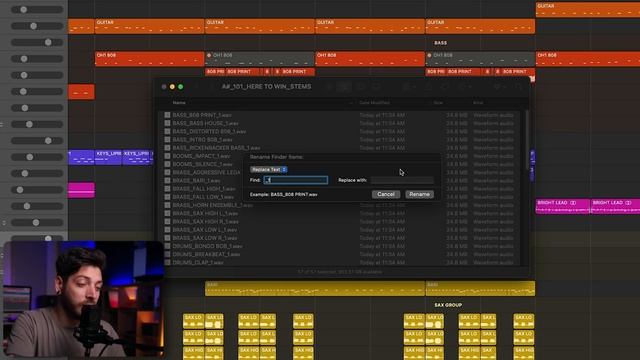Click the BRASS_AGGRESSIVE LEGA file icon
Screen dimensions: 640x360
tap(167, 172)
